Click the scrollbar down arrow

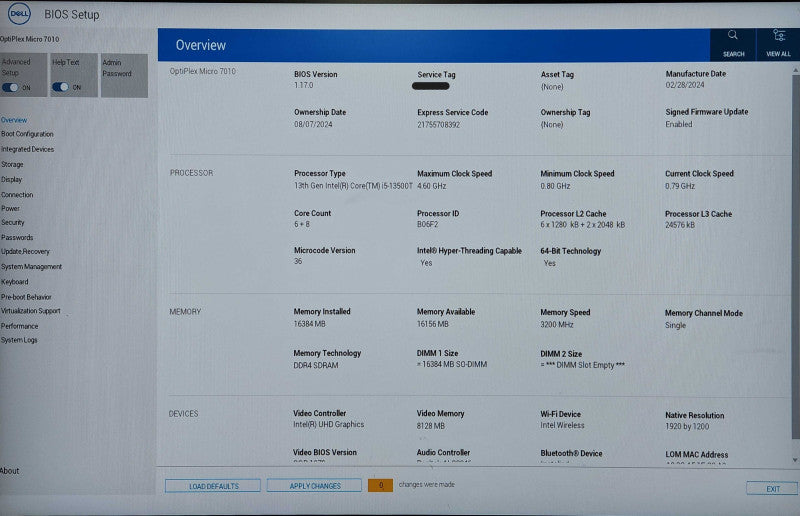click(x=795, y=460)
